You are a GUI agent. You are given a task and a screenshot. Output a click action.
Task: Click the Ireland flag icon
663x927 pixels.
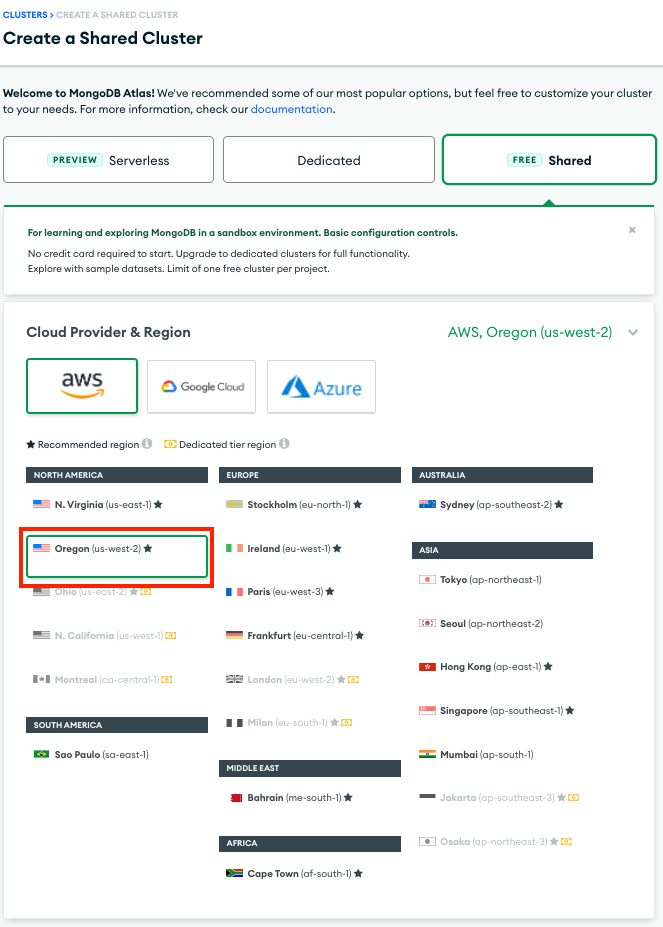point(234,548)
